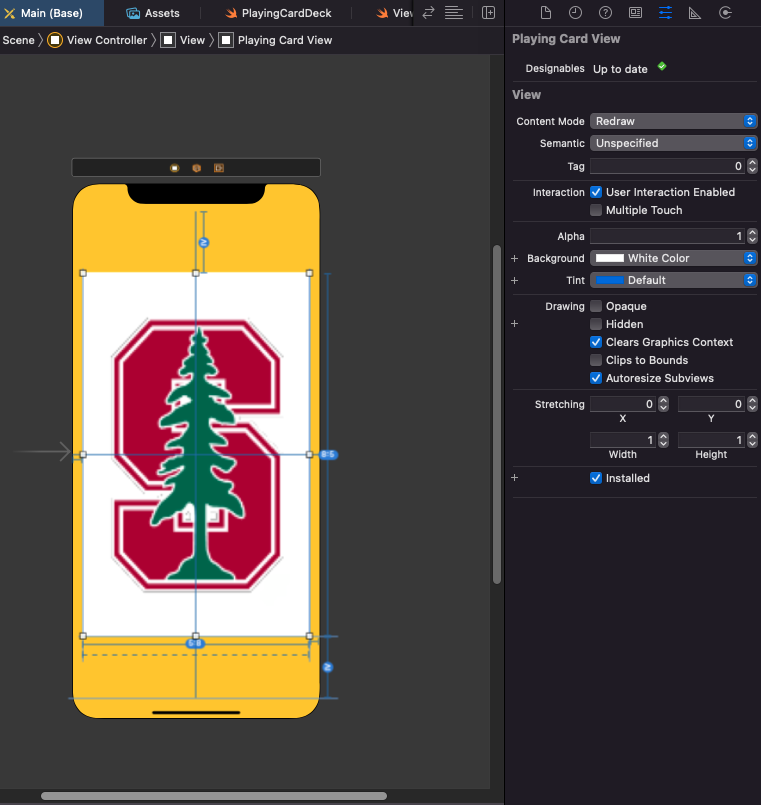Viewport: 761px width, 805px height.
Task: Select the bottom spacing constraint badge
Action: coord(328,667)
